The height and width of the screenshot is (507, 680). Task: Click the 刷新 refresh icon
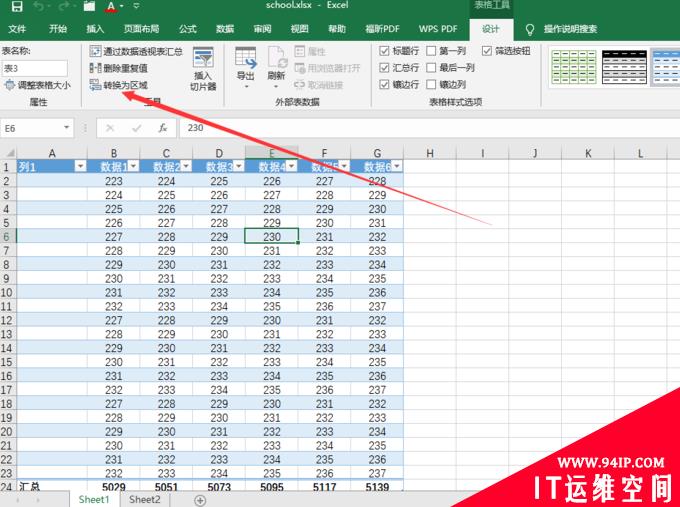(x=276, y=59)
